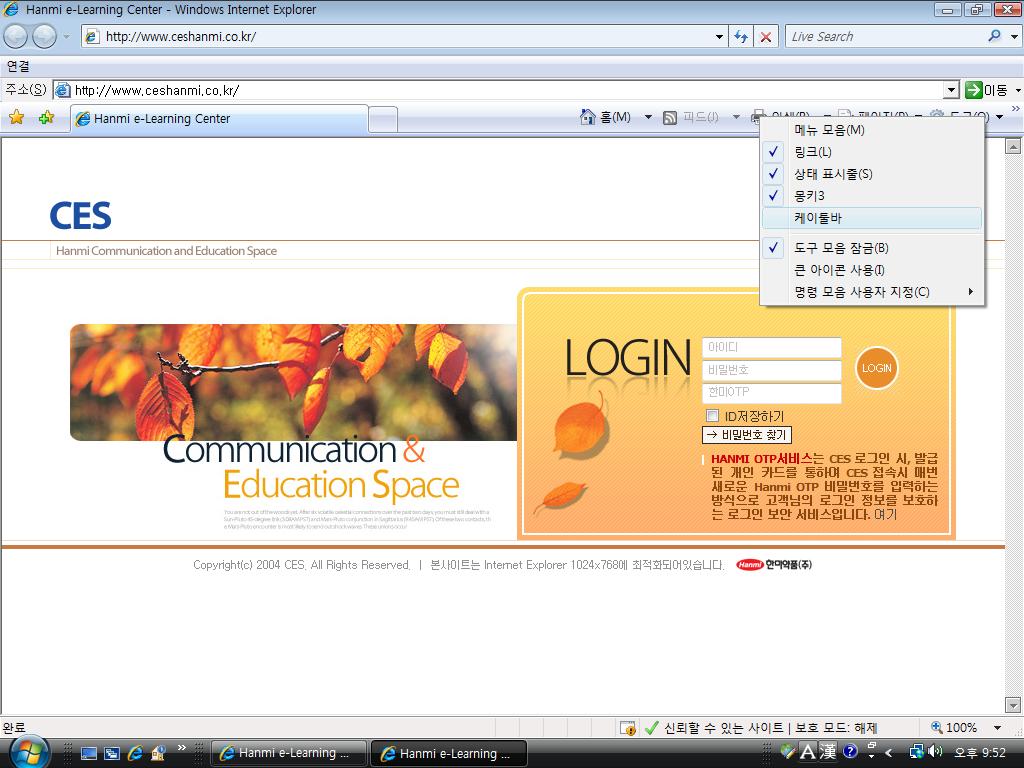Click 비밀번호 찾기 find password button
Viewport: 1024px width, 768px height.
[747, 435]
